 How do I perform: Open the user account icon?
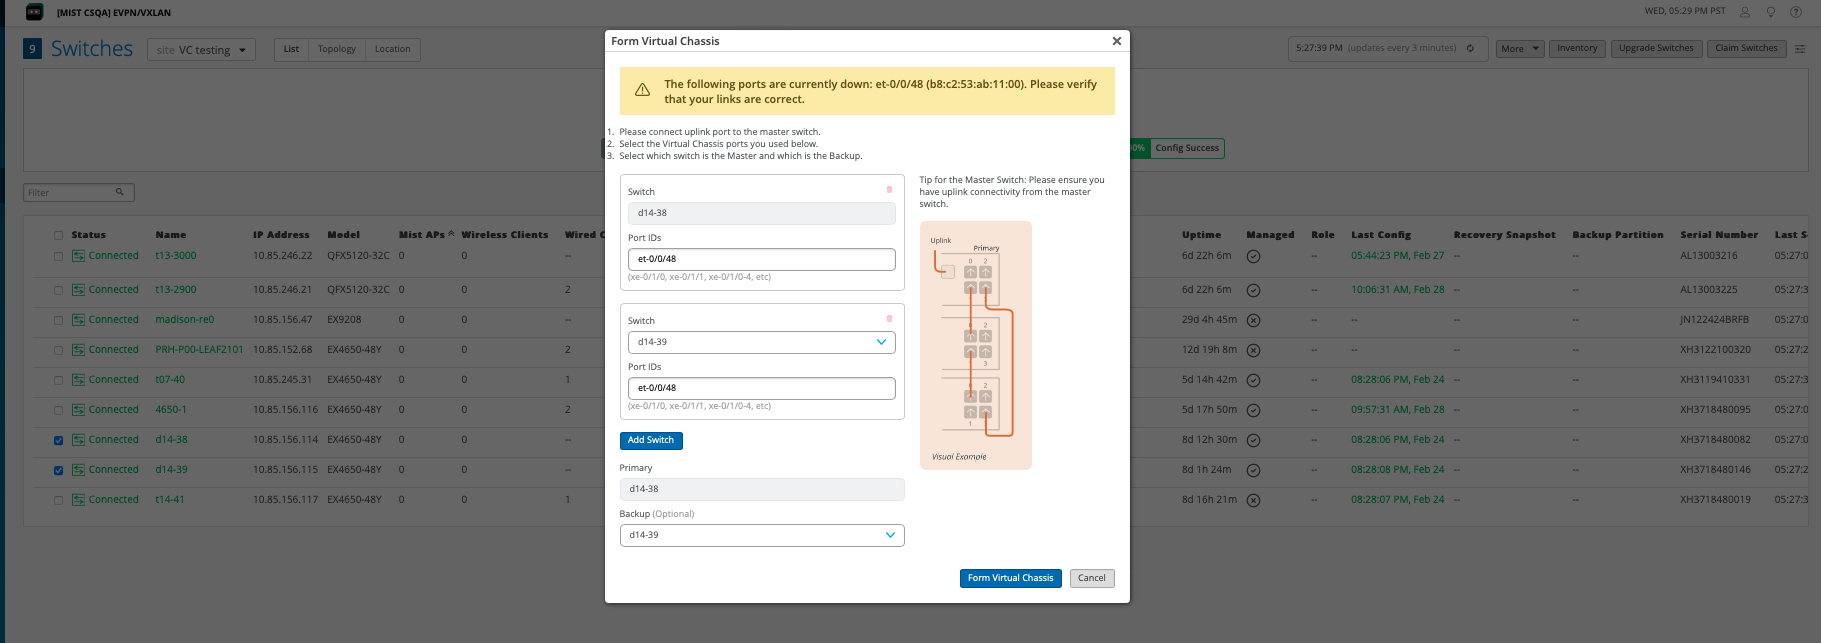coord(1745,12)
